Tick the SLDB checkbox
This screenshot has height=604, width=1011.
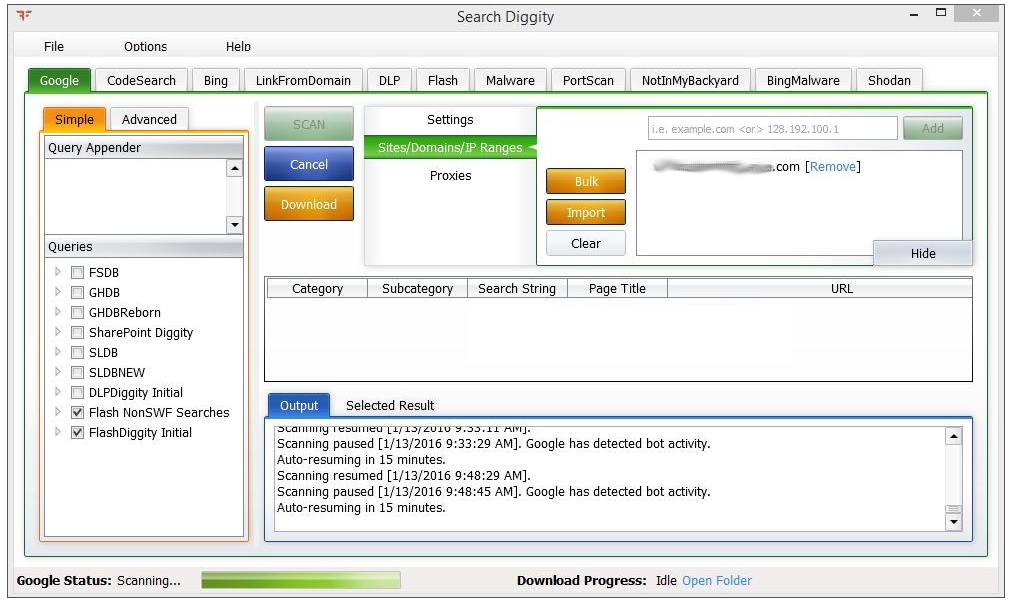point(77,353)
